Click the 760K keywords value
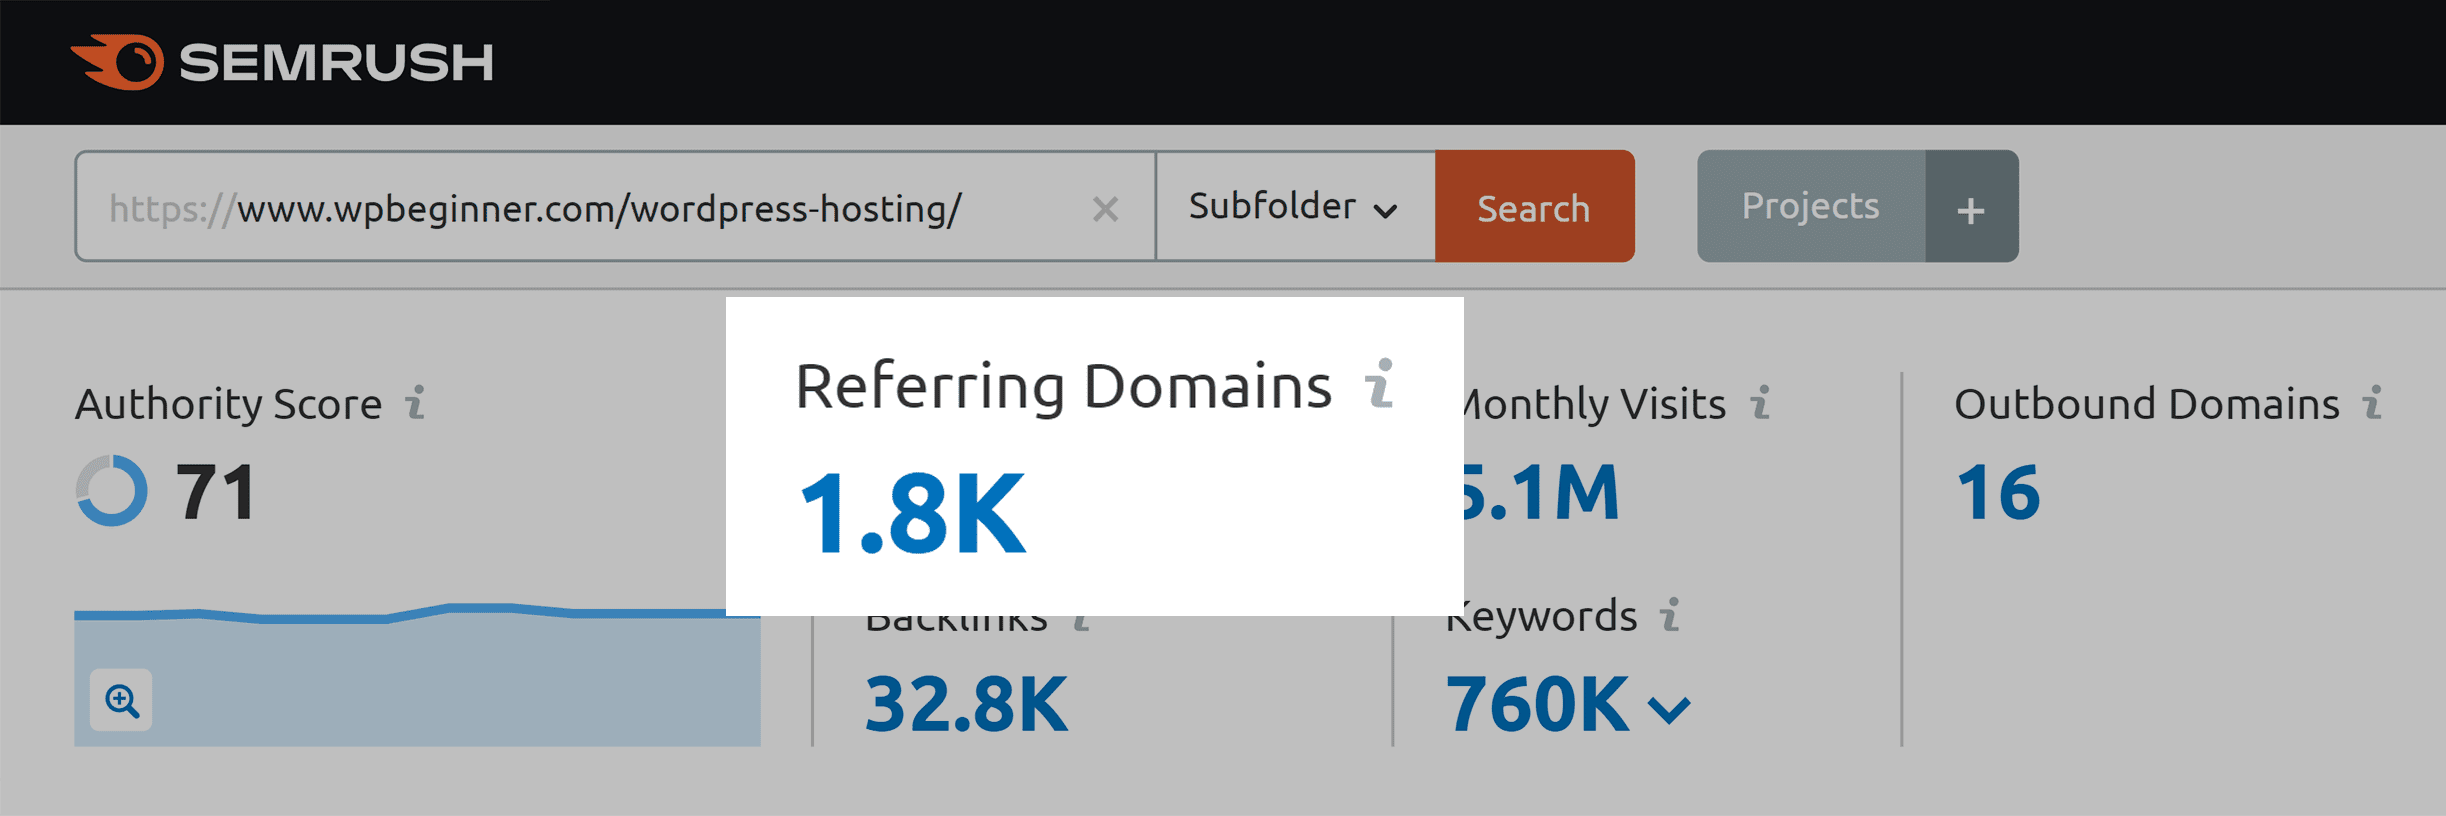 (x=1538, y=704)
